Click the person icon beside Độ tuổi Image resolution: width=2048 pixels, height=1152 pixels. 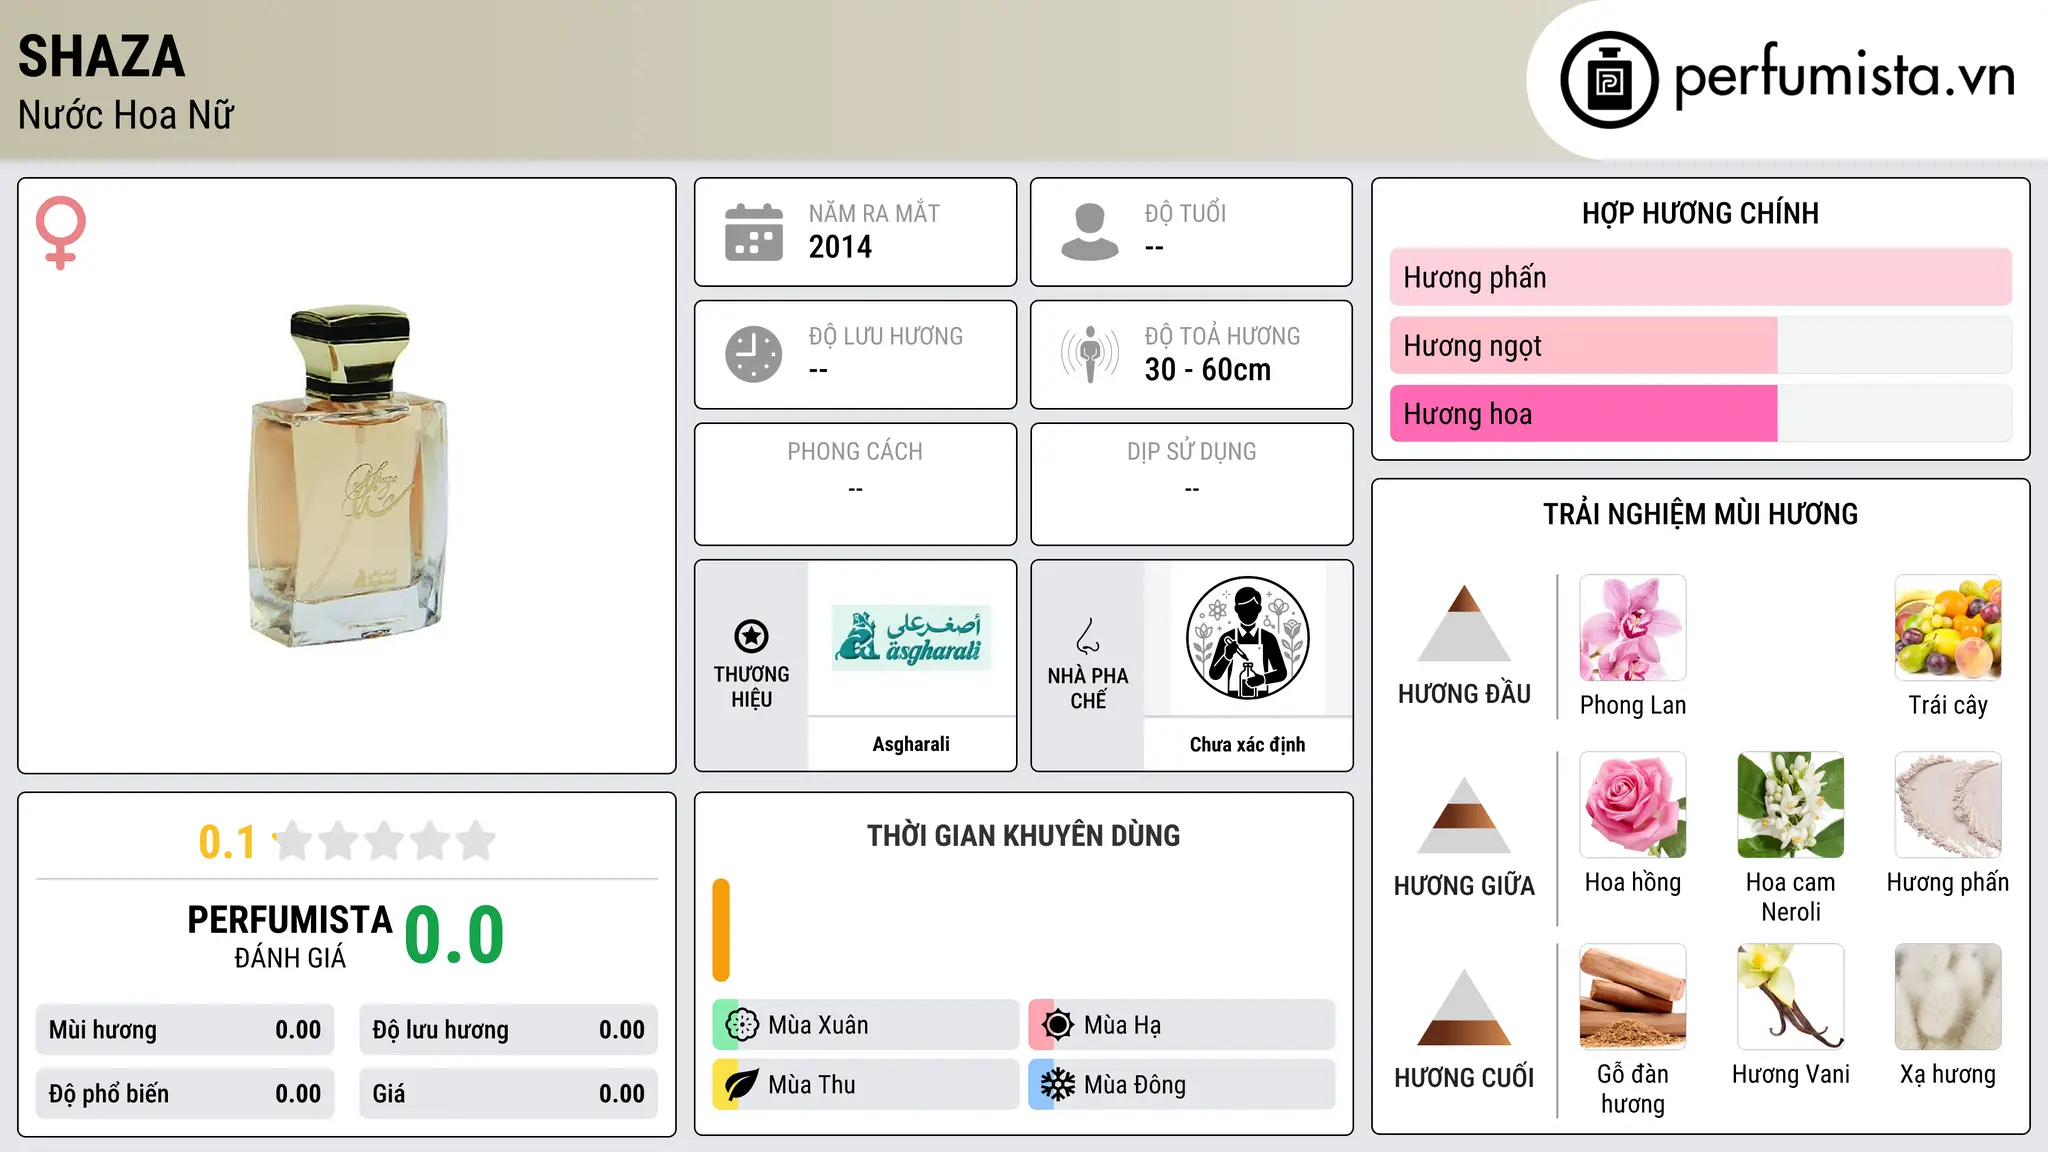[x=1090, y=232]
